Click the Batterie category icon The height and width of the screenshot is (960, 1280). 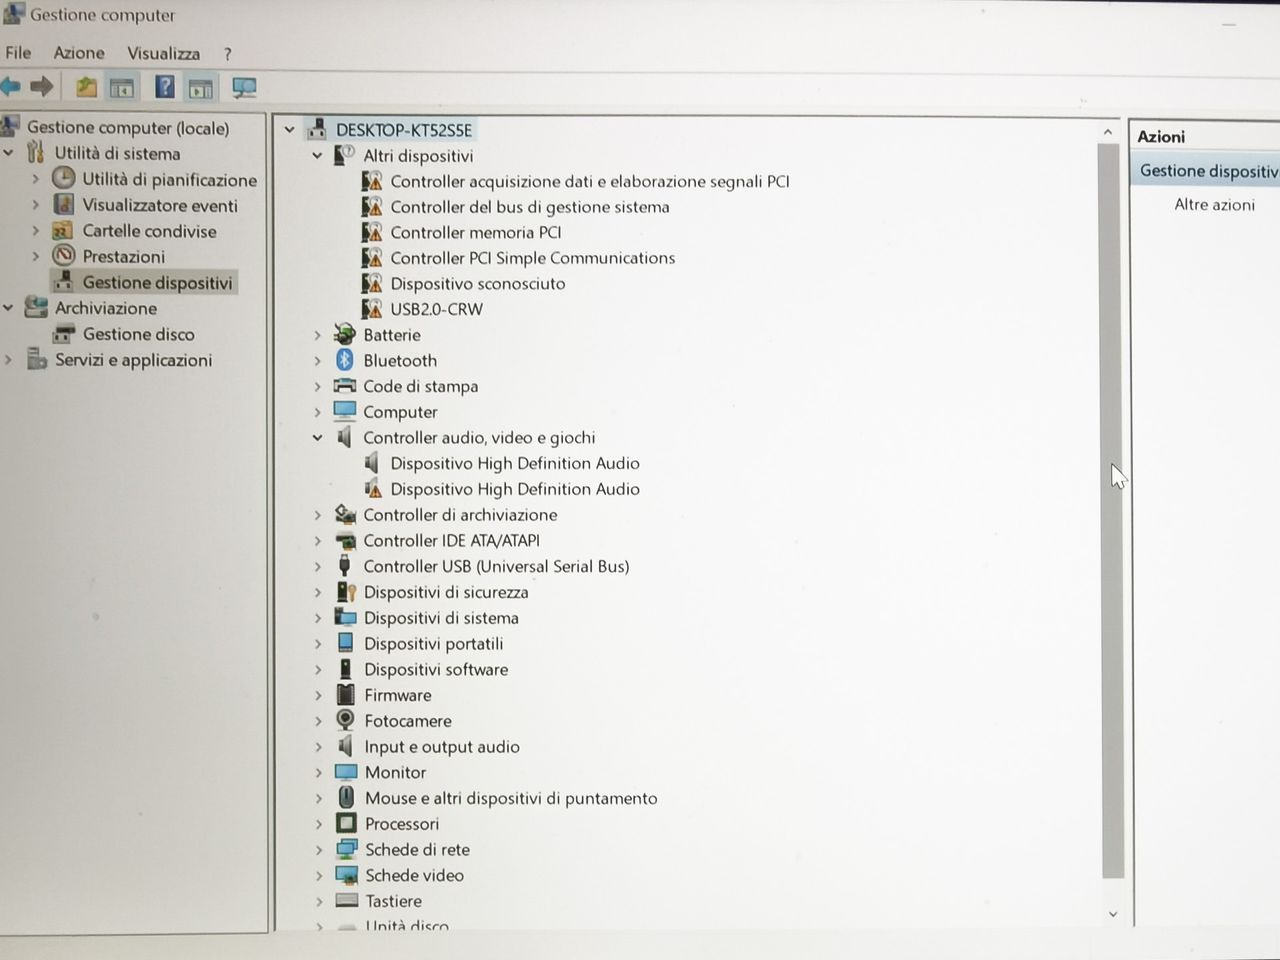click(345, 334)
